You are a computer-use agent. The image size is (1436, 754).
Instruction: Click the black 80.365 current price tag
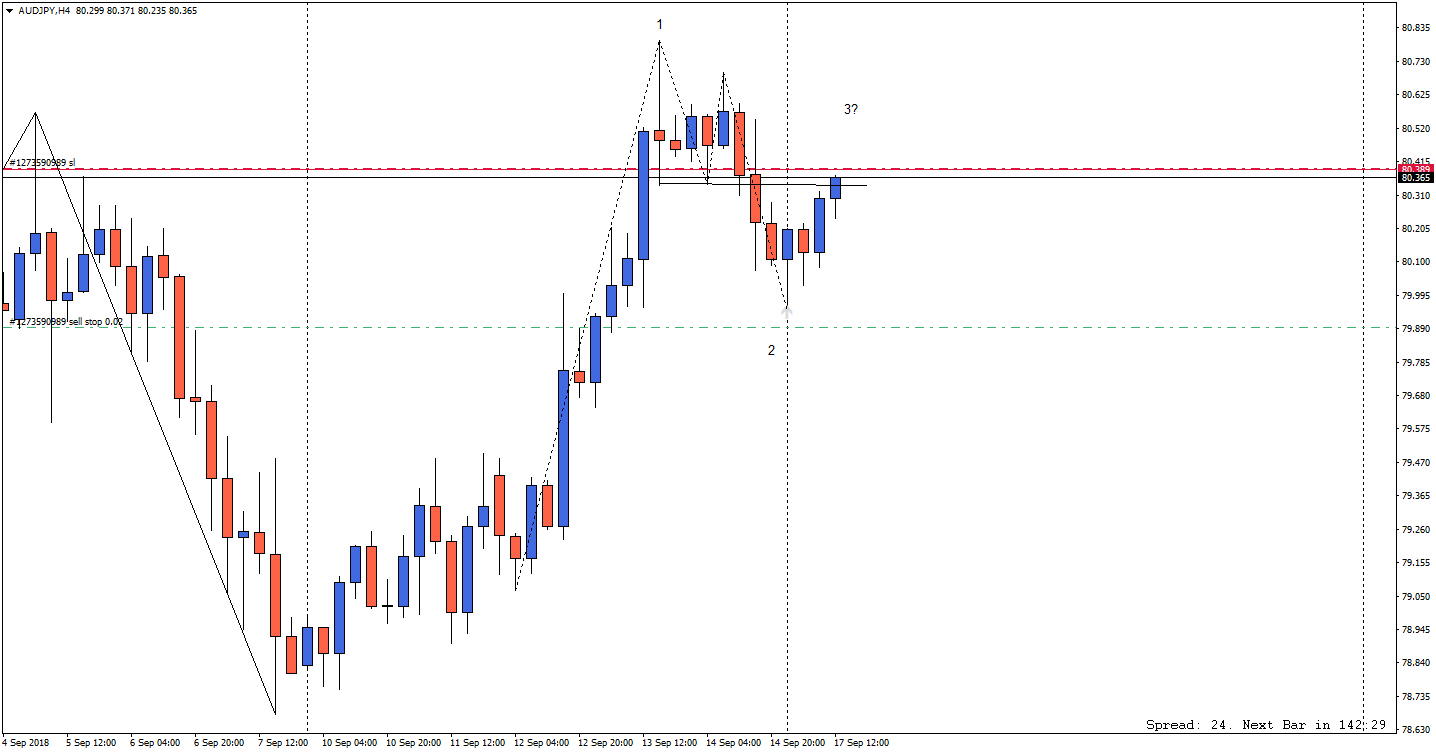(1414, 178)
